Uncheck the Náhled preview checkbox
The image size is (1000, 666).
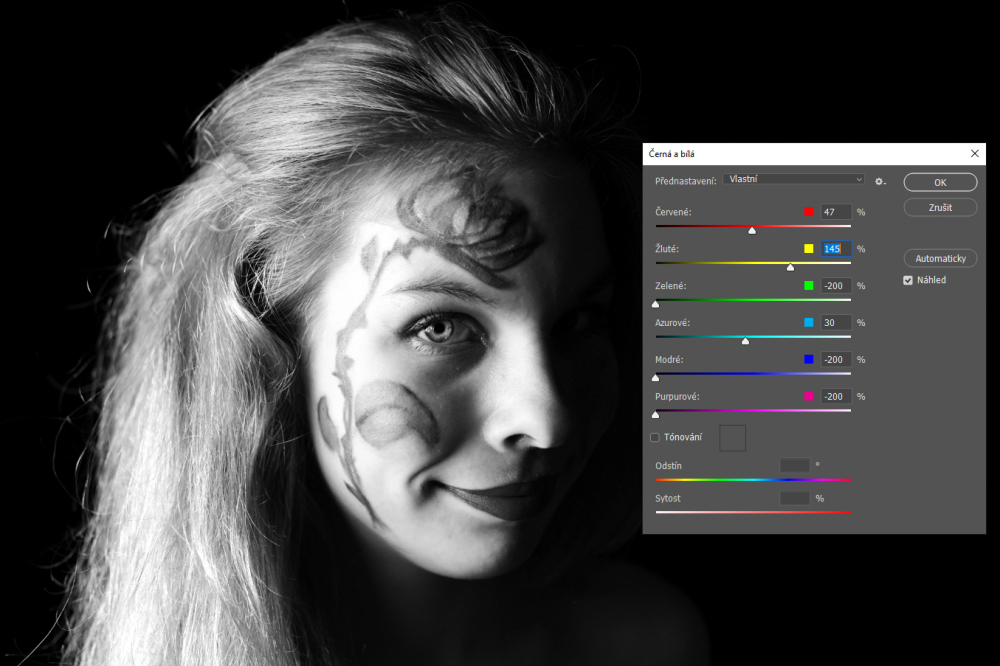(x=908, y=280)
